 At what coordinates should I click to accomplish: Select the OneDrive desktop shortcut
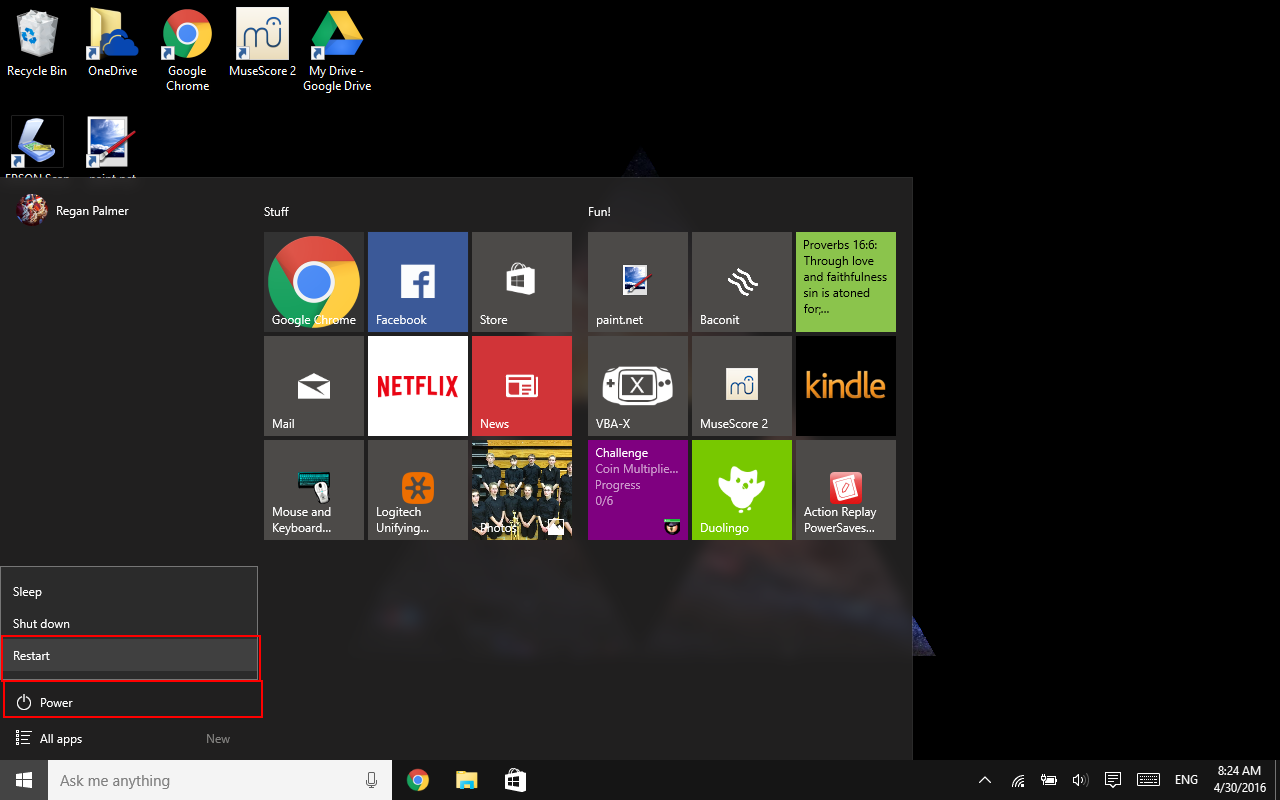(x=112, y=43)
